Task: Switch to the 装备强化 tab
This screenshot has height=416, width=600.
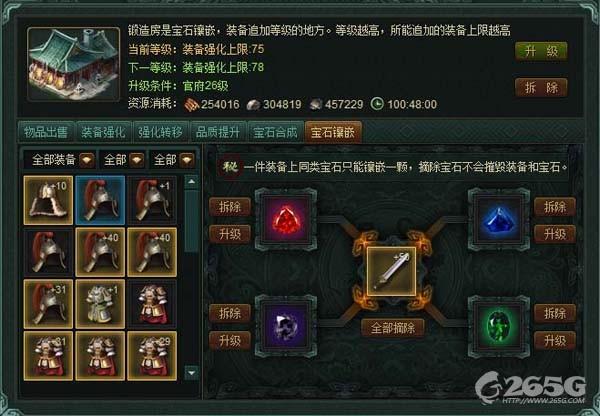Action: pos(103,132)
